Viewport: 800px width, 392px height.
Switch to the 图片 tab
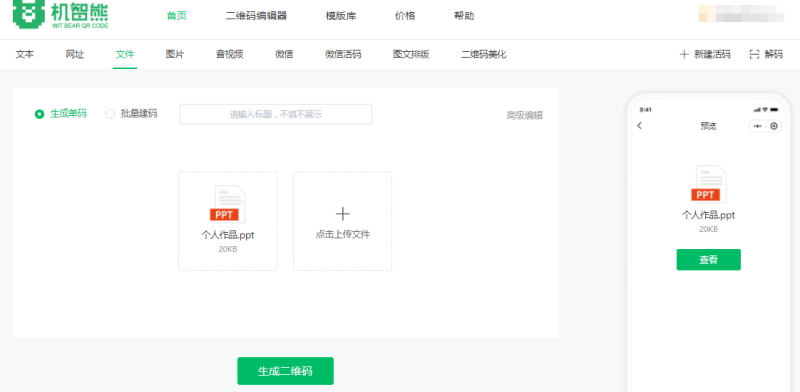click(x=175, y=55)
